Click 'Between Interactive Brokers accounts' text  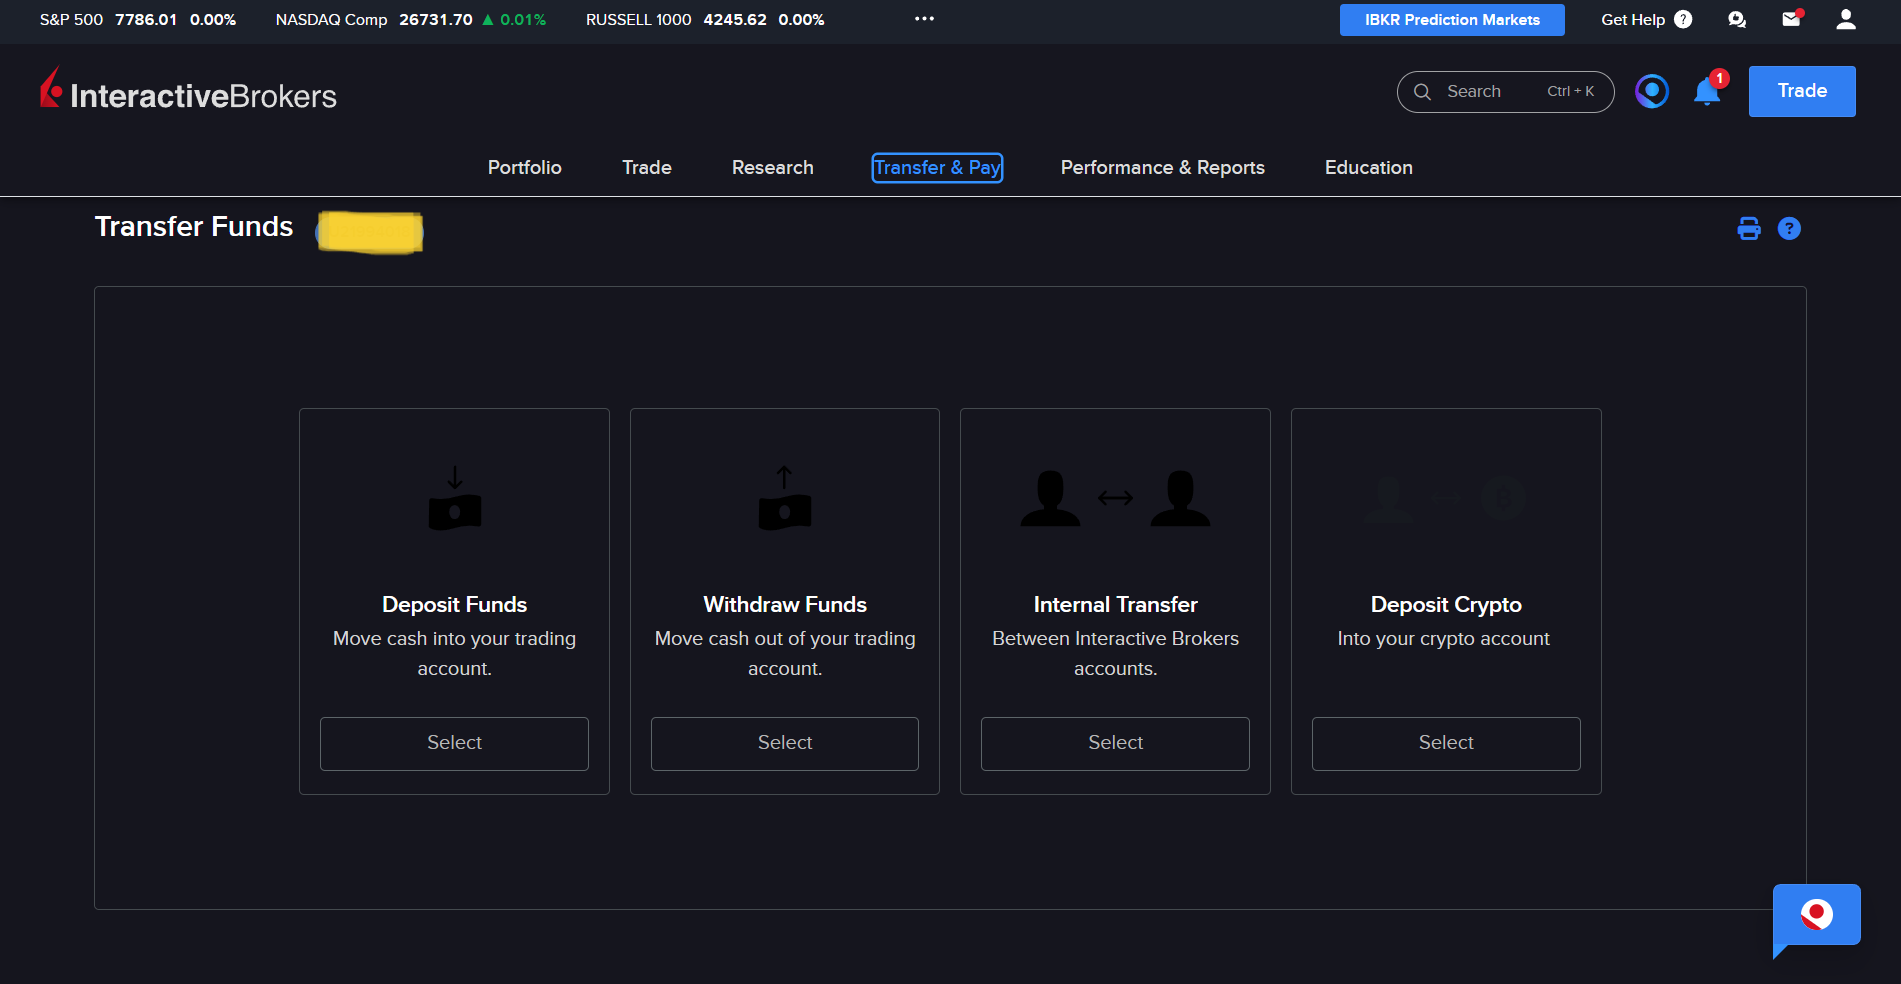pos(1115,653)
